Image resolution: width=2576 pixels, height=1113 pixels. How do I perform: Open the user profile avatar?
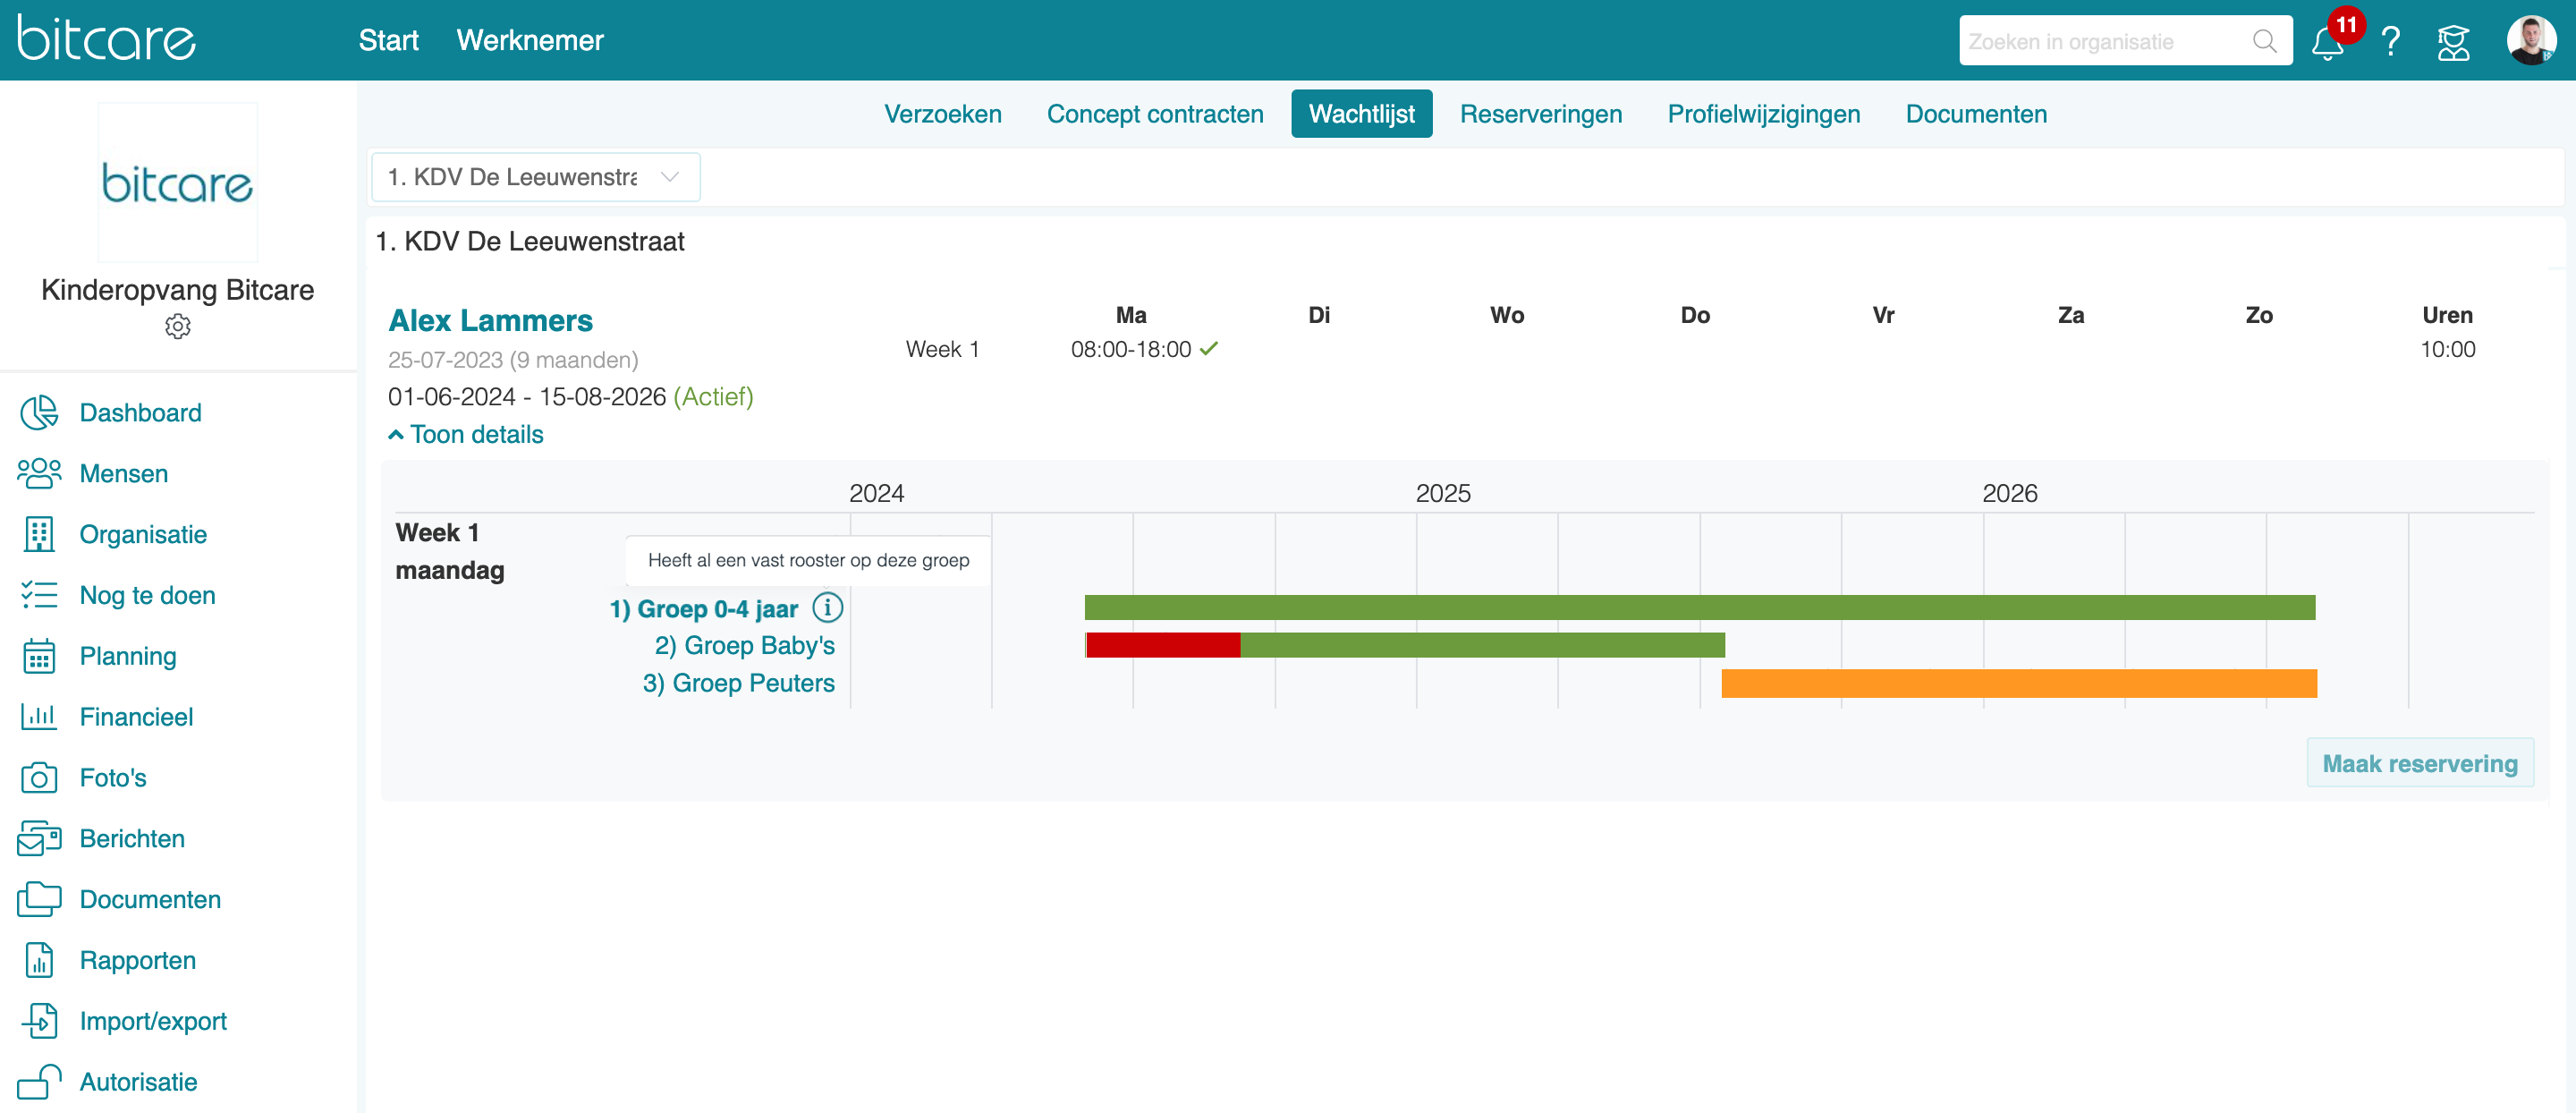(x=2531, y=41)
